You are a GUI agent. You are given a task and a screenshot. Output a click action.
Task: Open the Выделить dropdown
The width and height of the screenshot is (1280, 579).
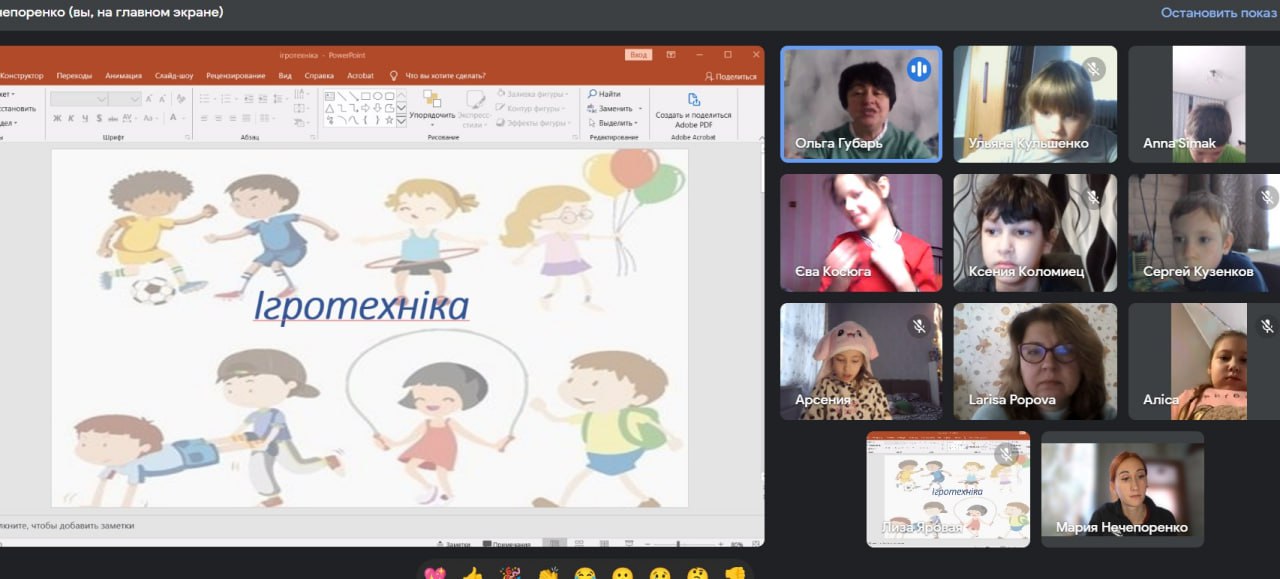click(616, 122)
